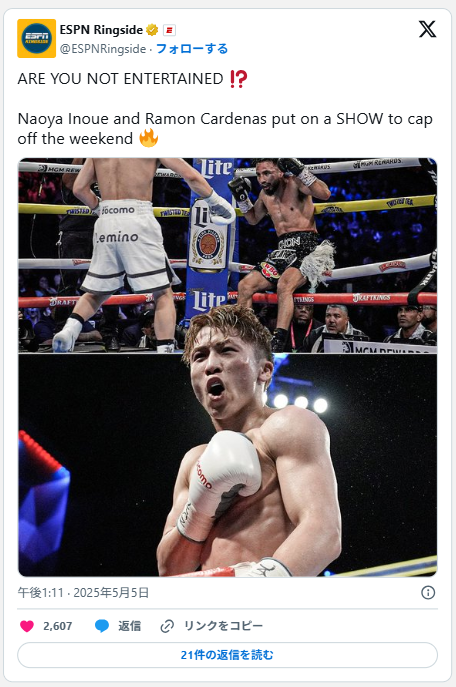Click the 返信 reply label
Viewport: 456px width, 687px height.
[129, 626]
